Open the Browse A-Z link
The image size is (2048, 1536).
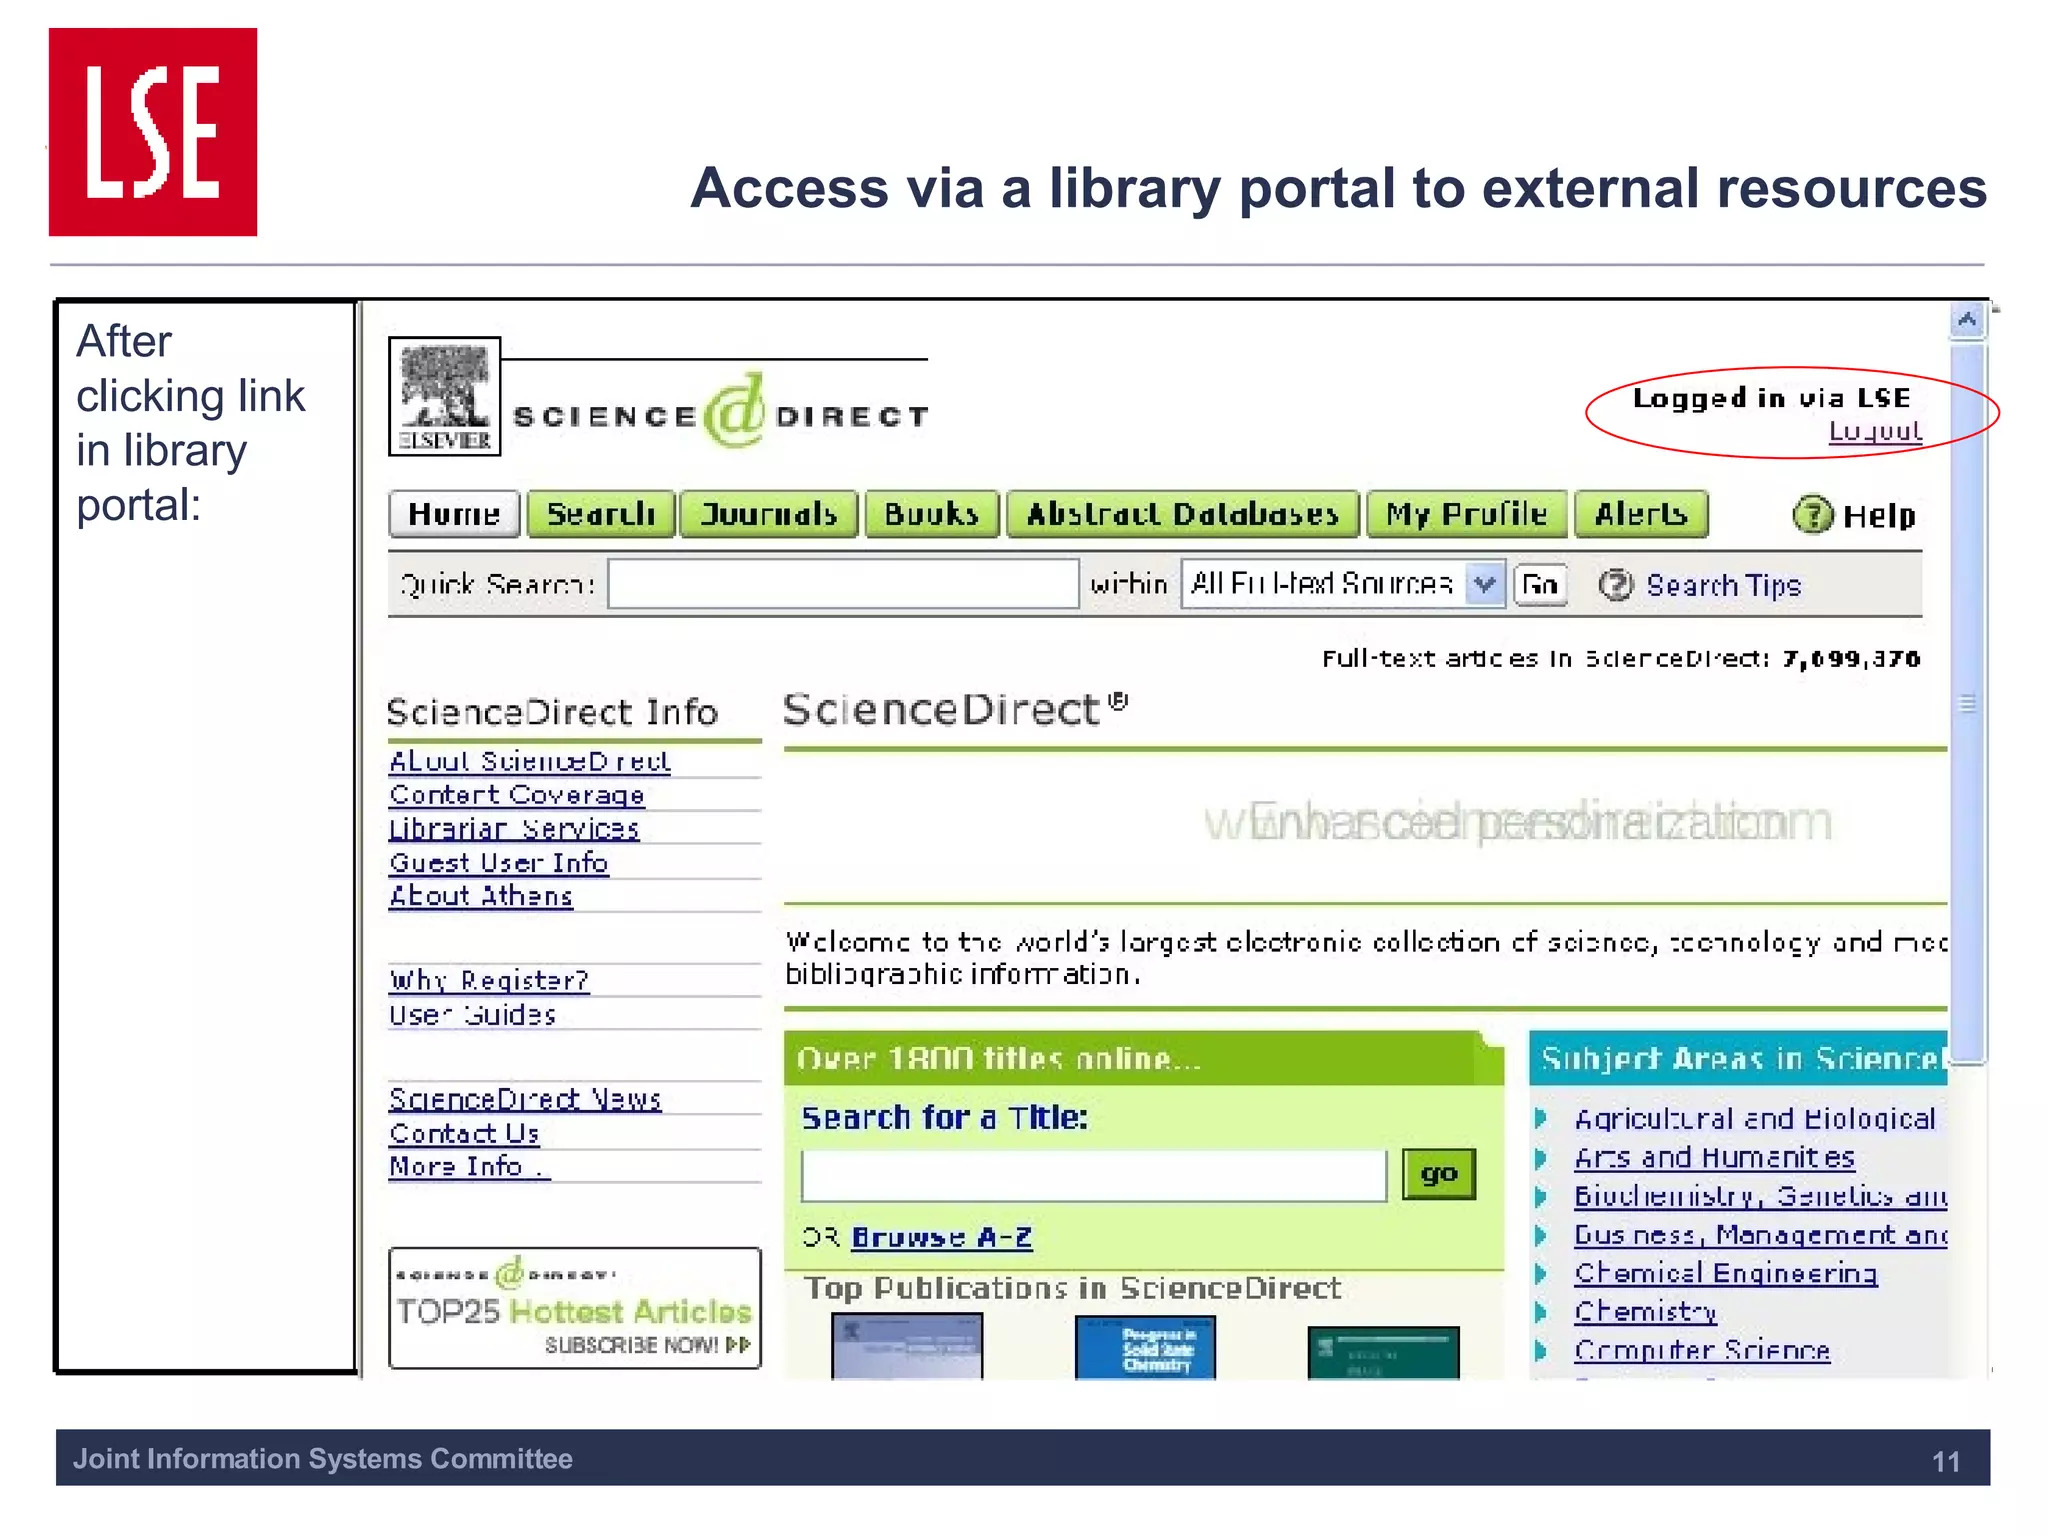coord(941,1238)
